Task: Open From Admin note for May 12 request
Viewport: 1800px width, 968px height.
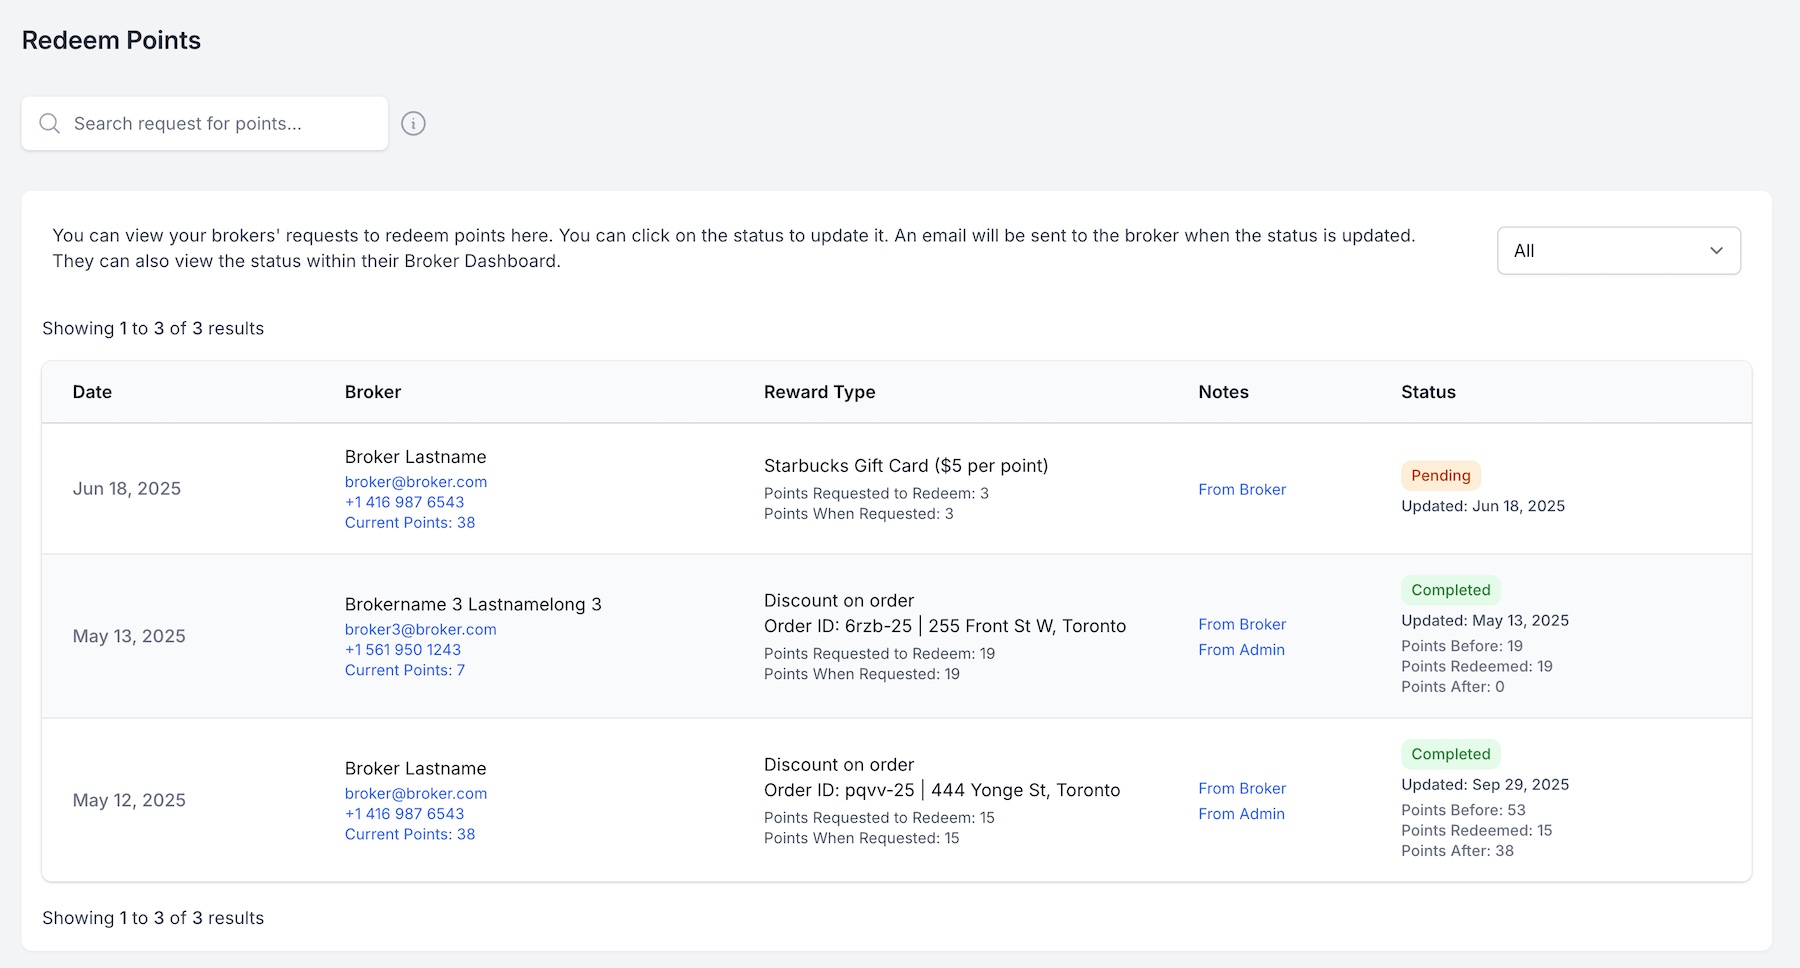Action: [x=1241, y=814]
